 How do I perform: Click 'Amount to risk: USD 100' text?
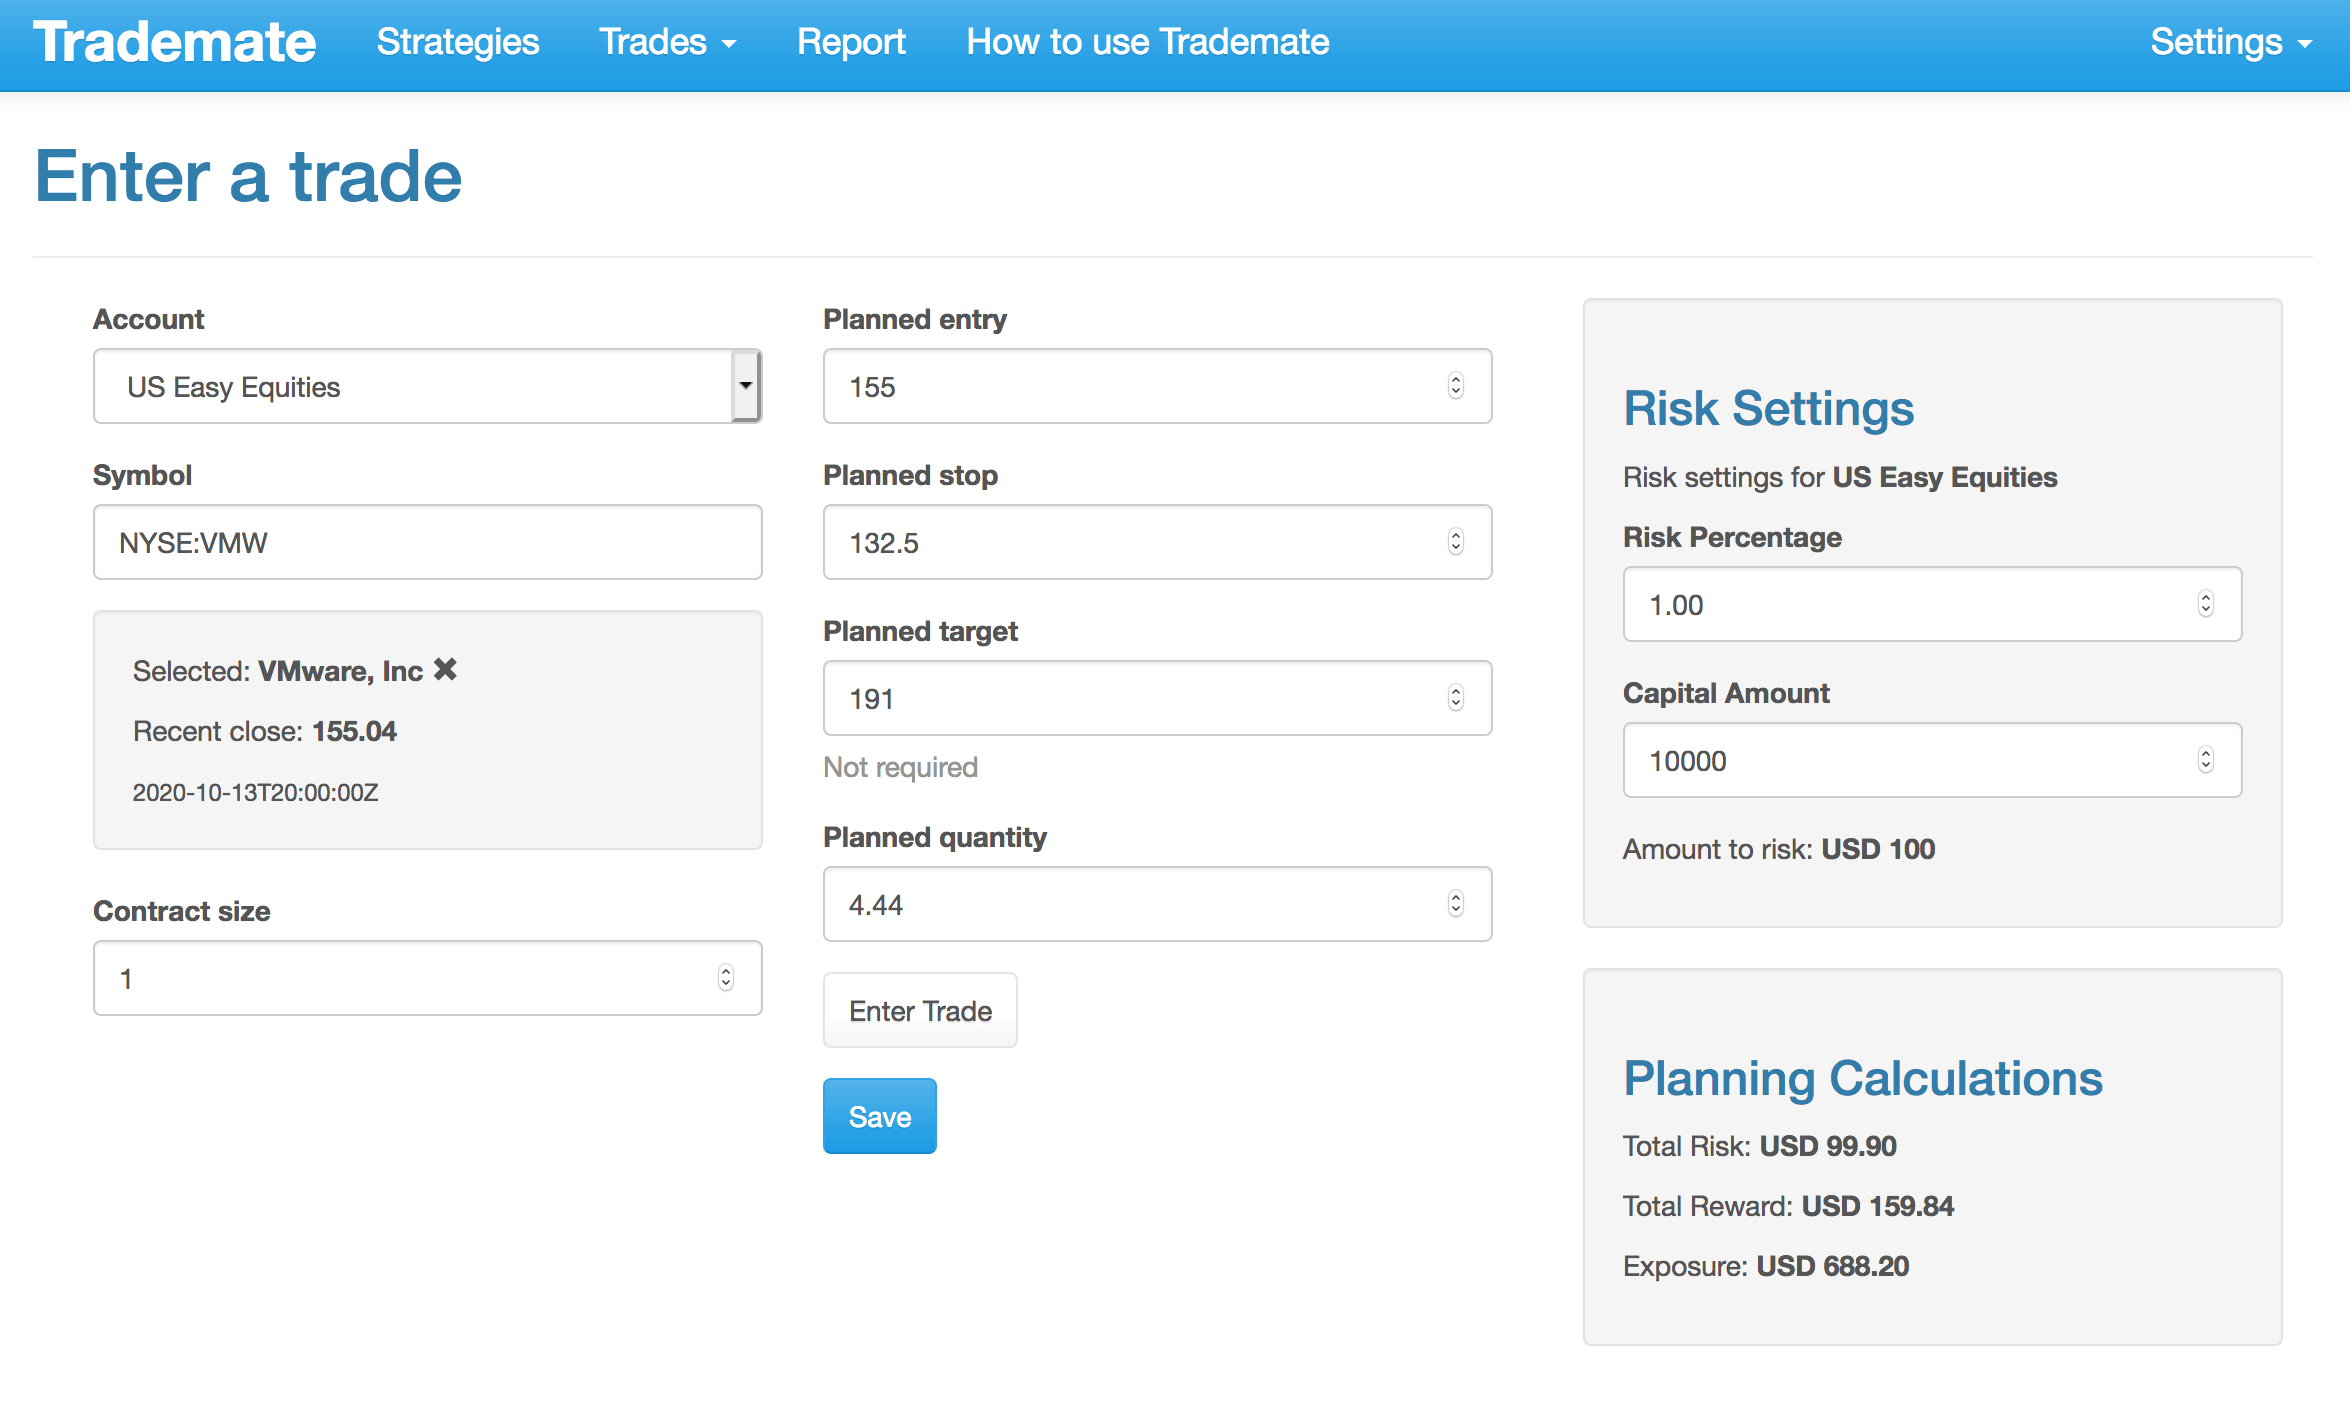coord(1779,849)
